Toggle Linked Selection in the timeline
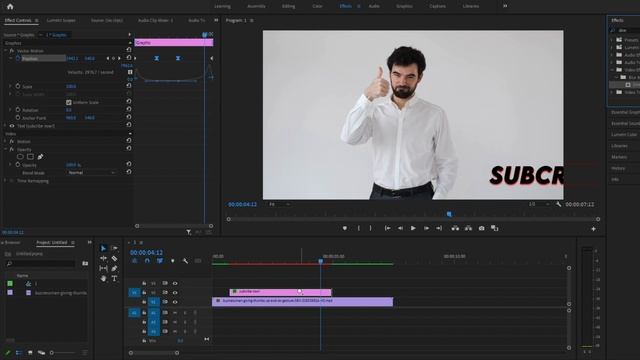Screen dimensions: 640x360 coord(160,260)
